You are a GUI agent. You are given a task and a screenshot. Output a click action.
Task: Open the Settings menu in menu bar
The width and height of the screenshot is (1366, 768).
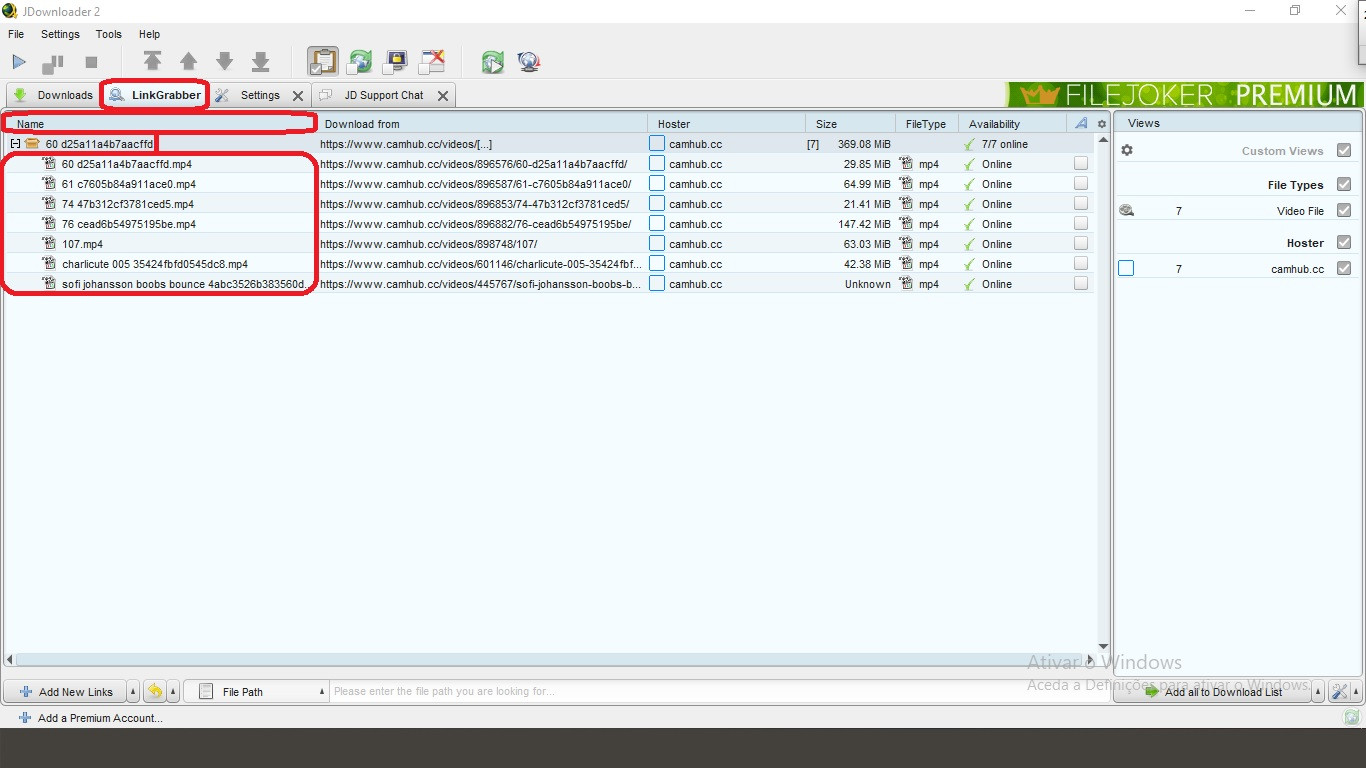60,34
